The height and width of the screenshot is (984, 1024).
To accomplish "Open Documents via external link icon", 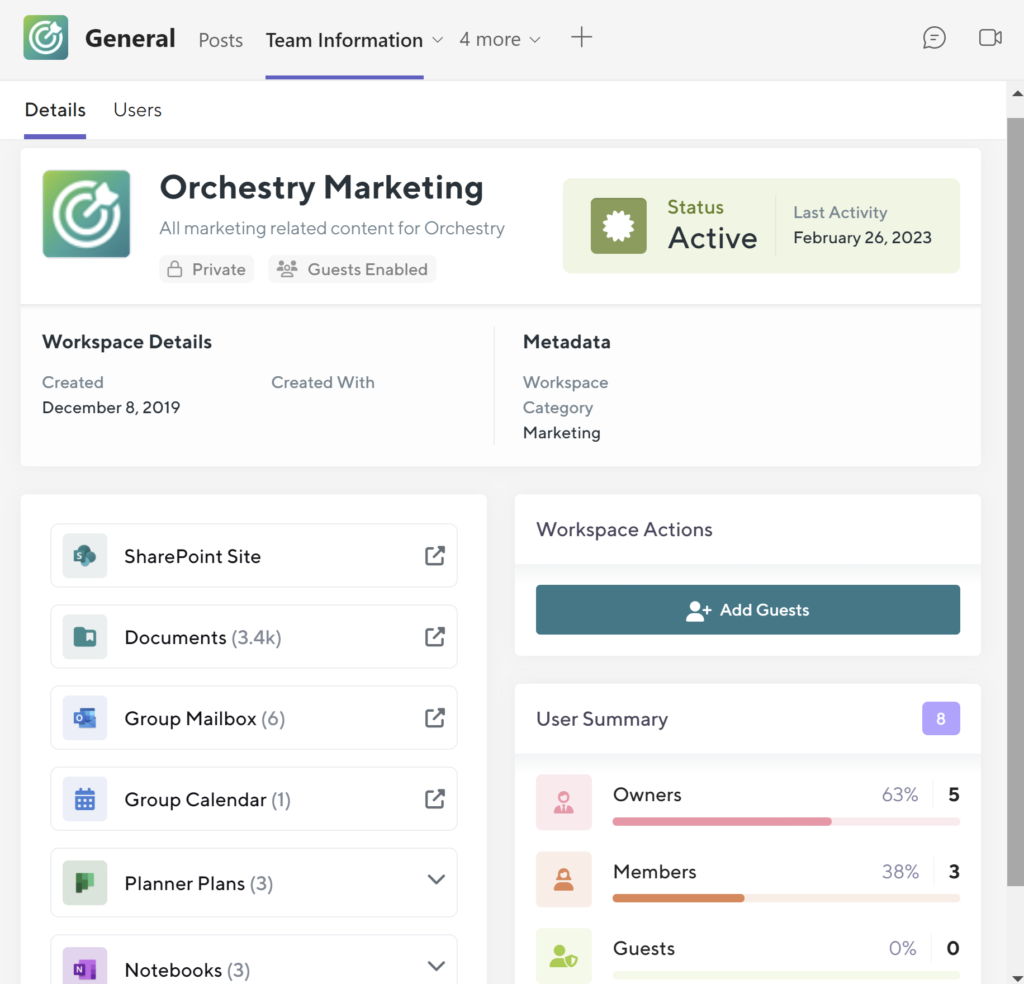I will [435, 637].
